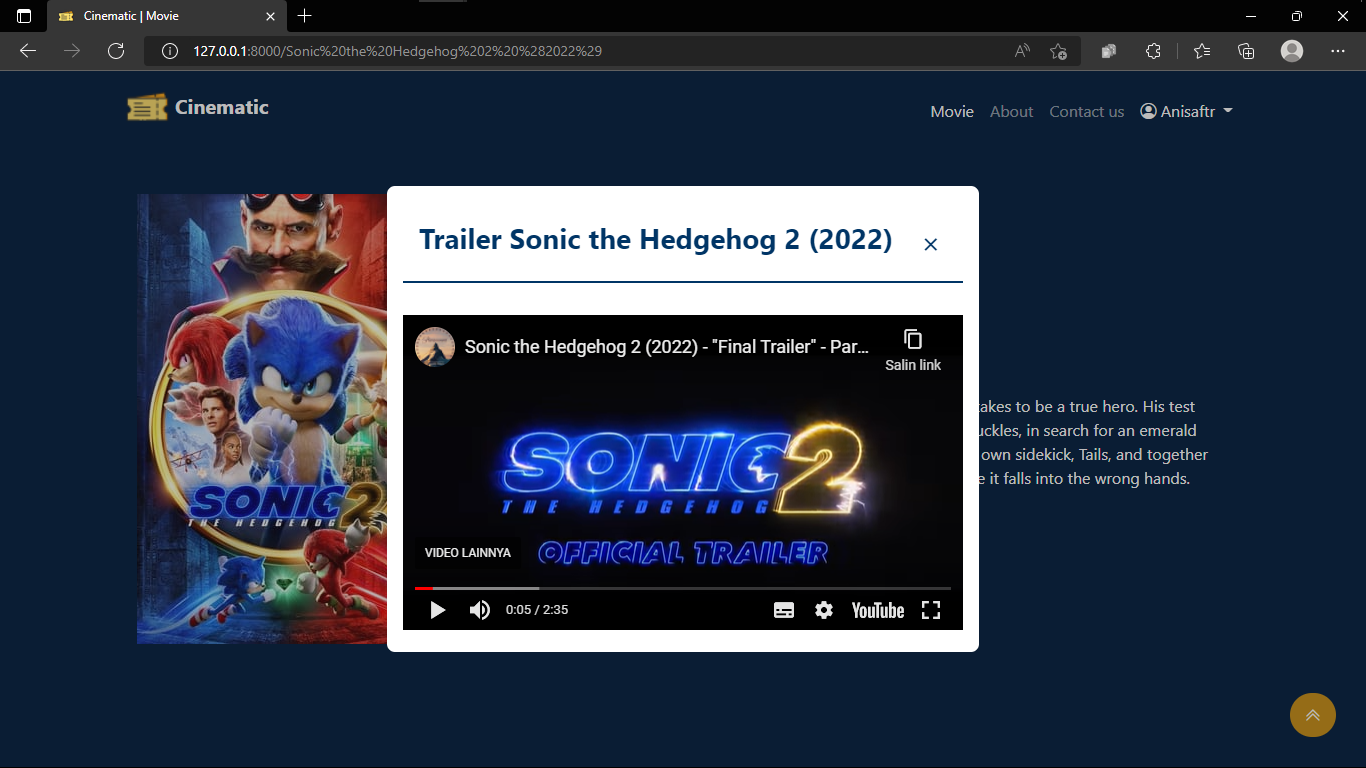The width and height of the screenshot is (1366, 768).
Task: Click the modal title Trailer Sonic the Hedgehog 2
Action: click(x=656, y=240)
